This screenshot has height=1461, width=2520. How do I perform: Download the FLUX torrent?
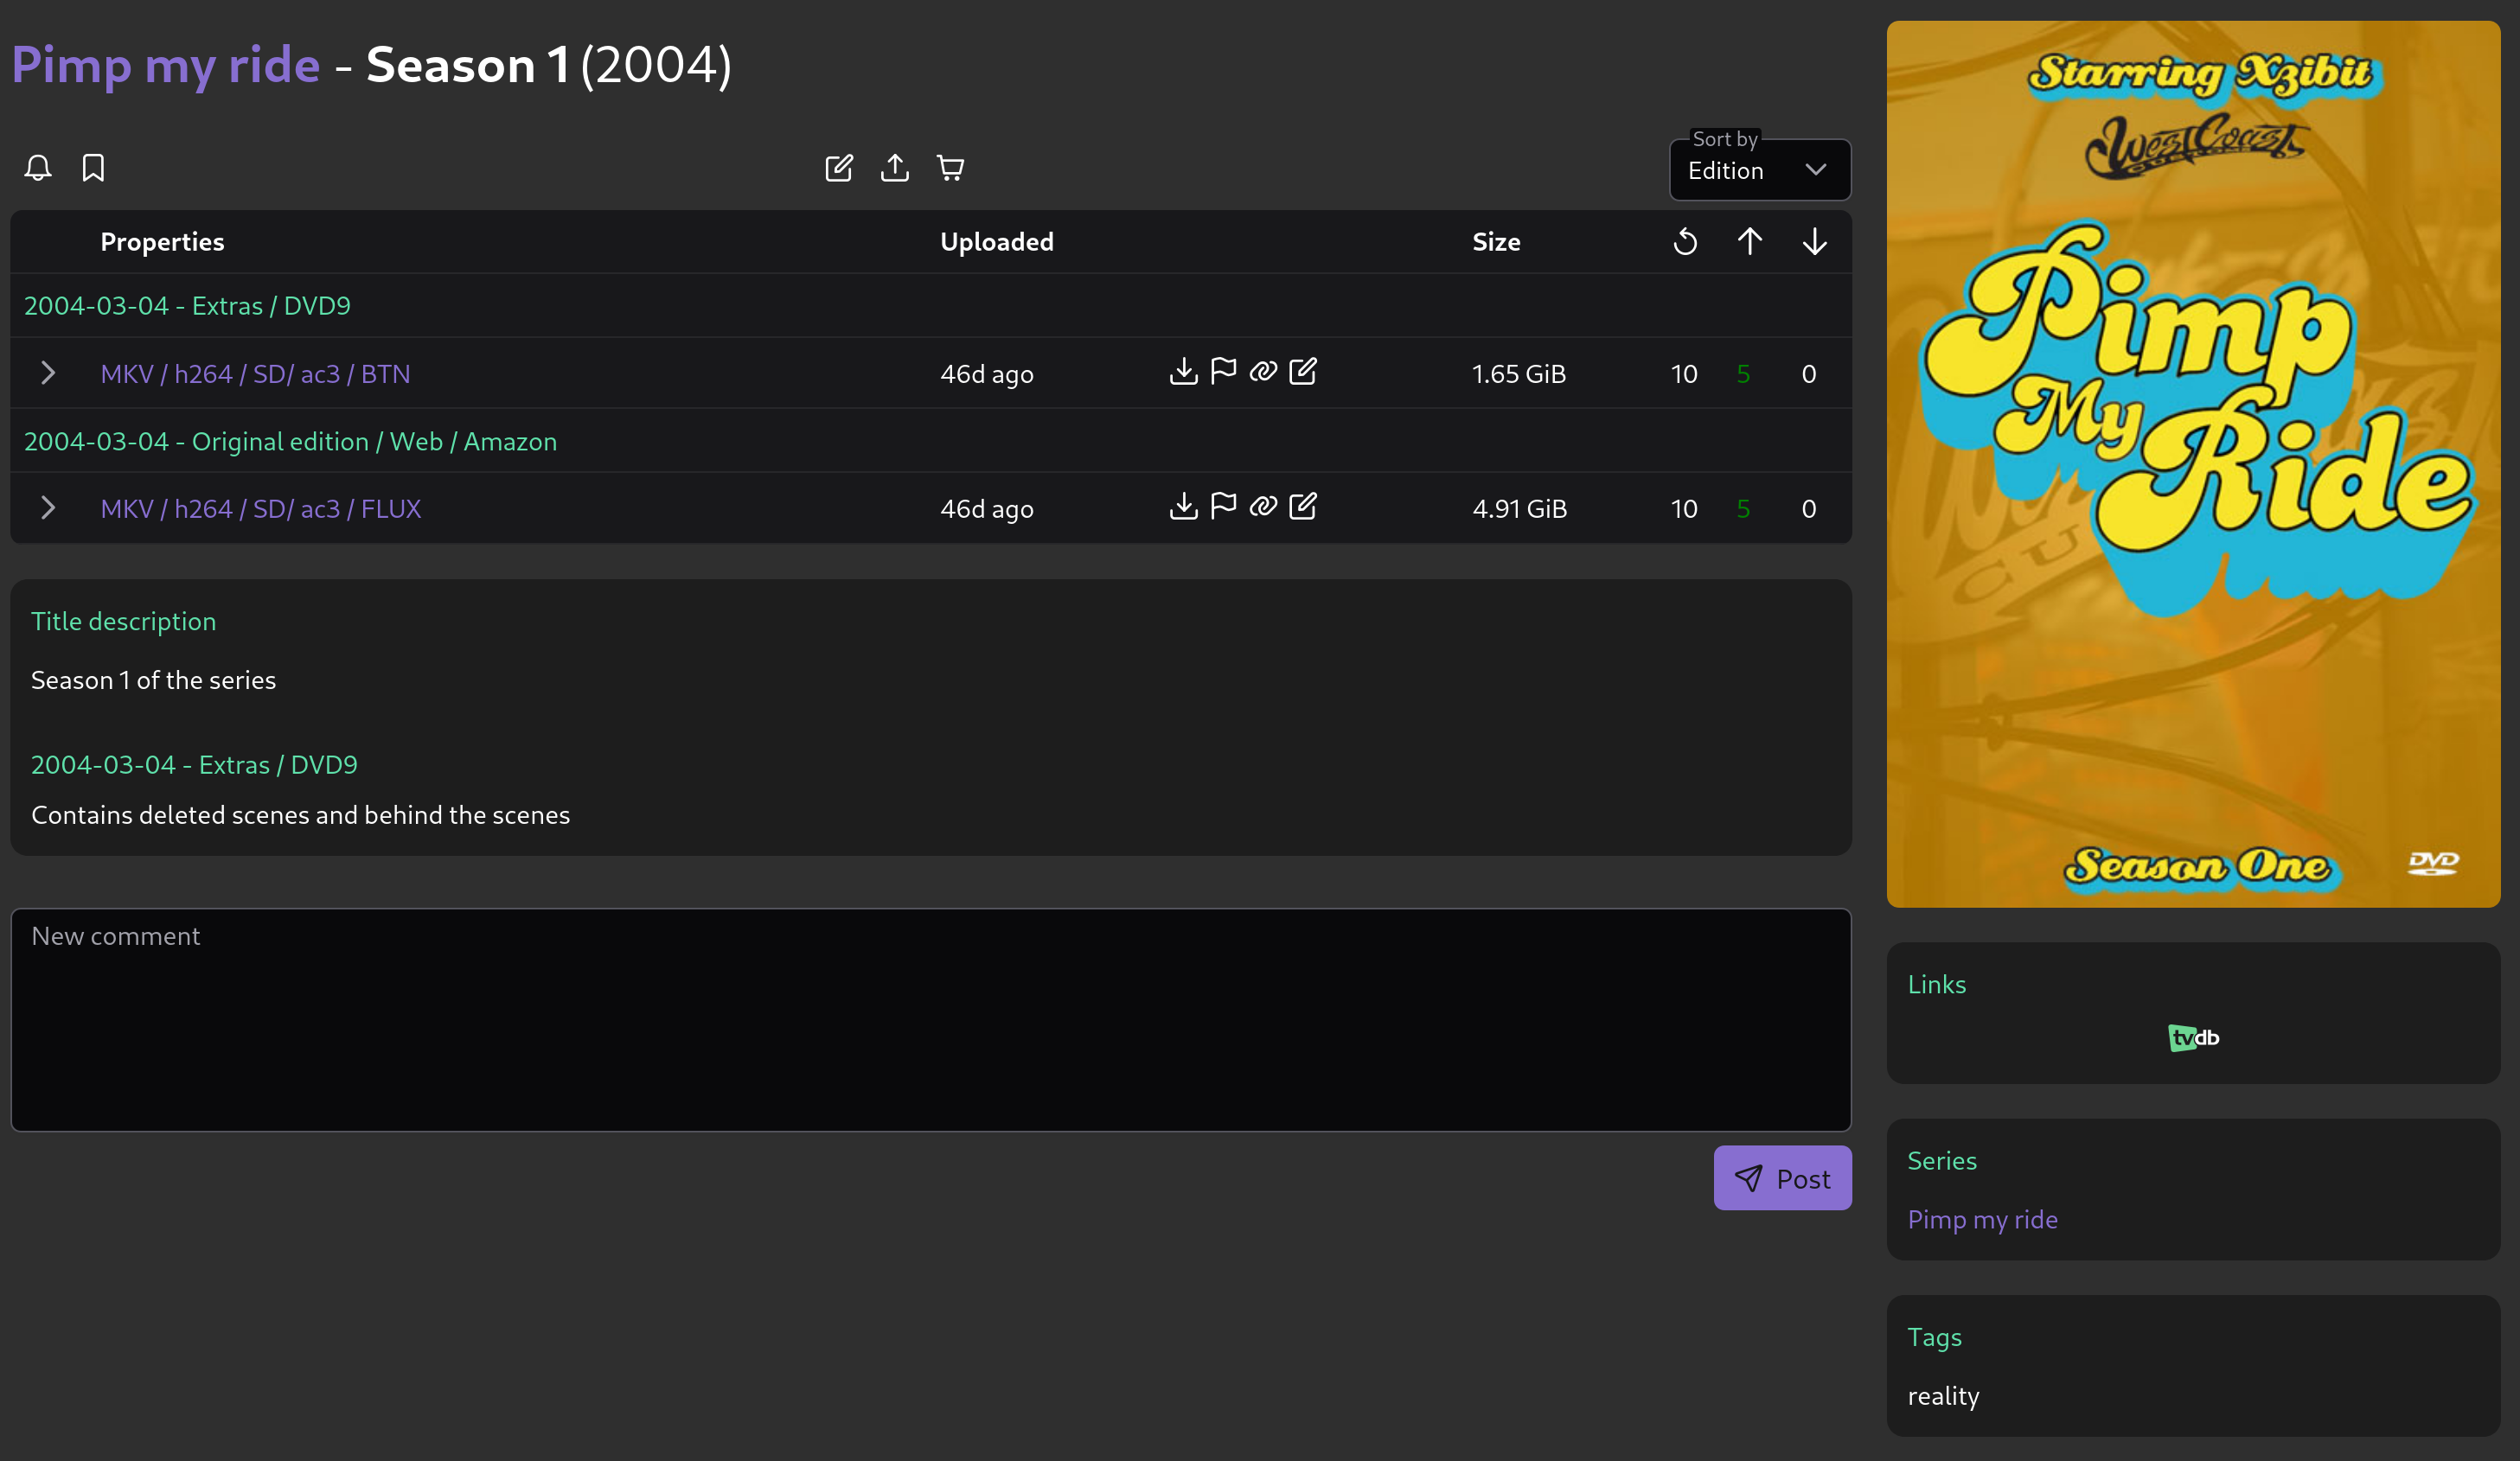(x=1183, y=507)
